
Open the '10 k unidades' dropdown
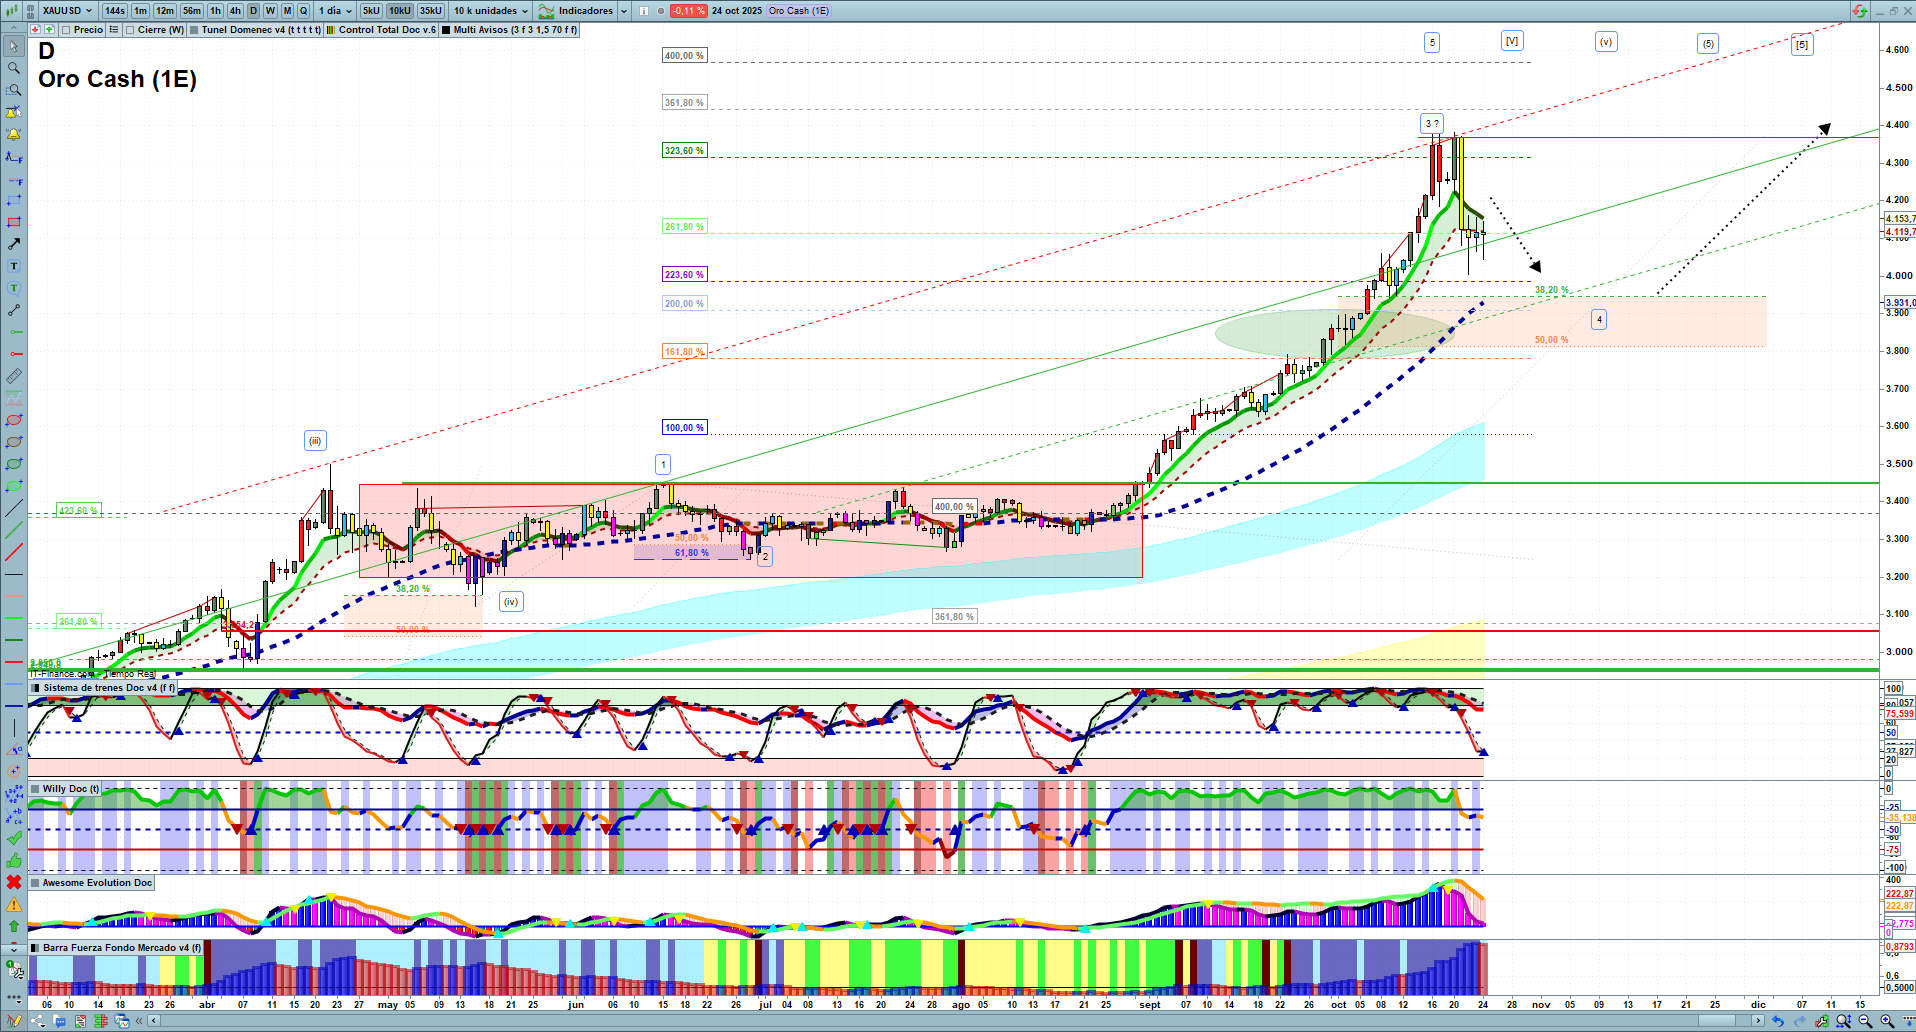click(x=490, y=11)
